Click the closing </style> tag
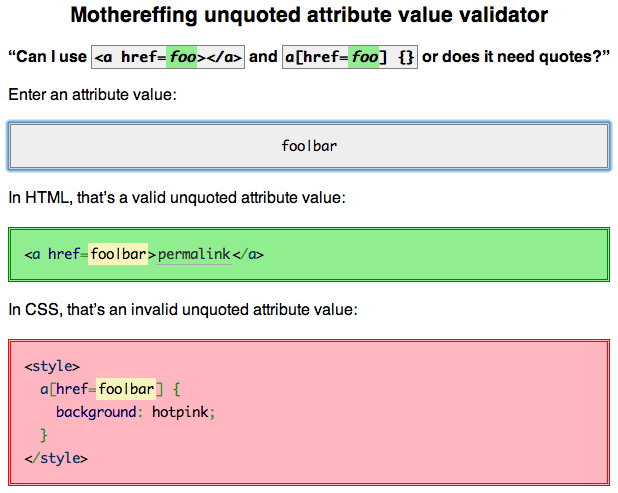Image resolution: width=618 pixels, height=493 pixels. click(56, 458)
